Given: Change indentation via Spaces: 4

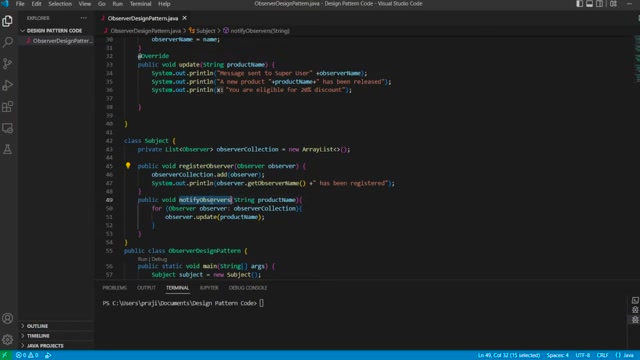Looking at the screenshot, I should 558,355.
